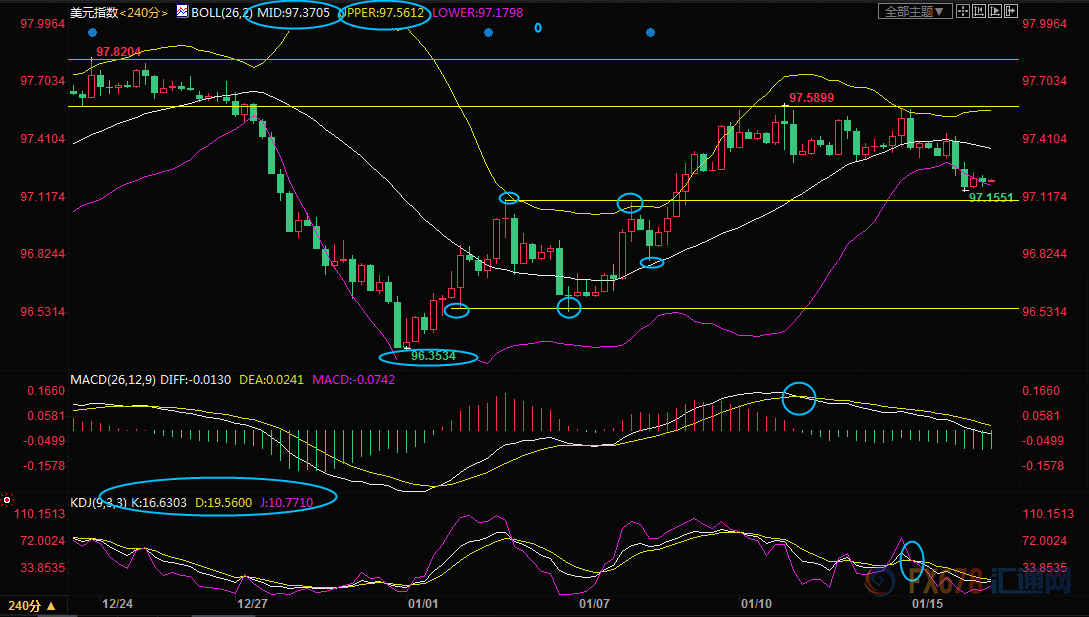Expand the 240分 period selector at bottom left
1089x617 pixels.
click(32, 606)
